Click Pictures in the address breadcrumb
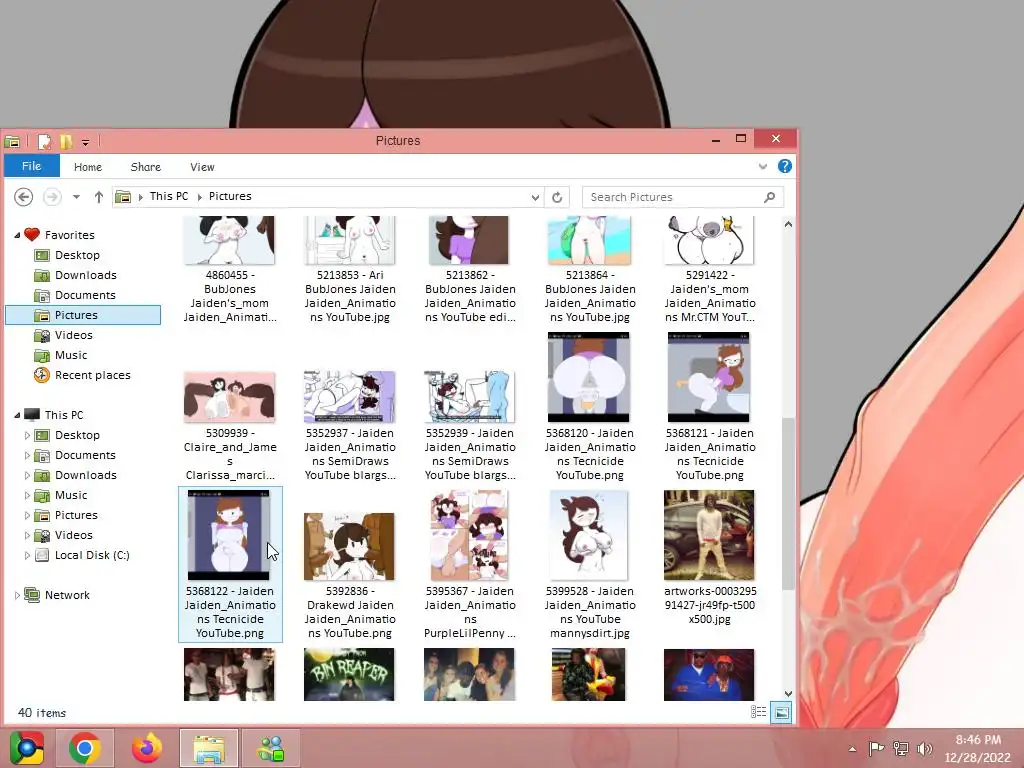This screenshot has width=1024, height=768. [x=230, y=196]
